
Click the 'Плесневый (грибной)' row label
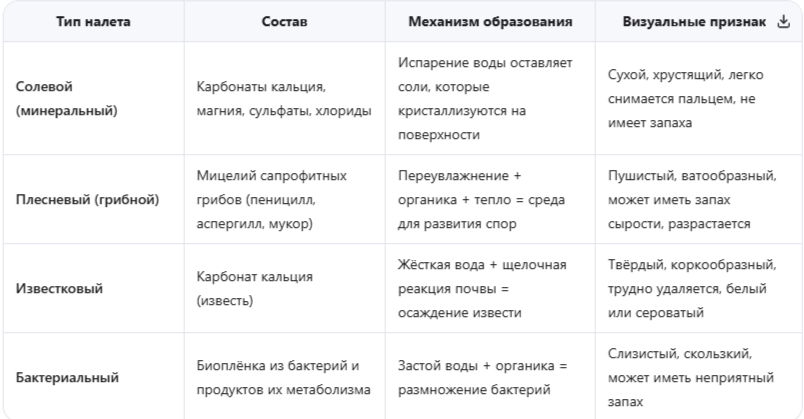pos(88,199)
